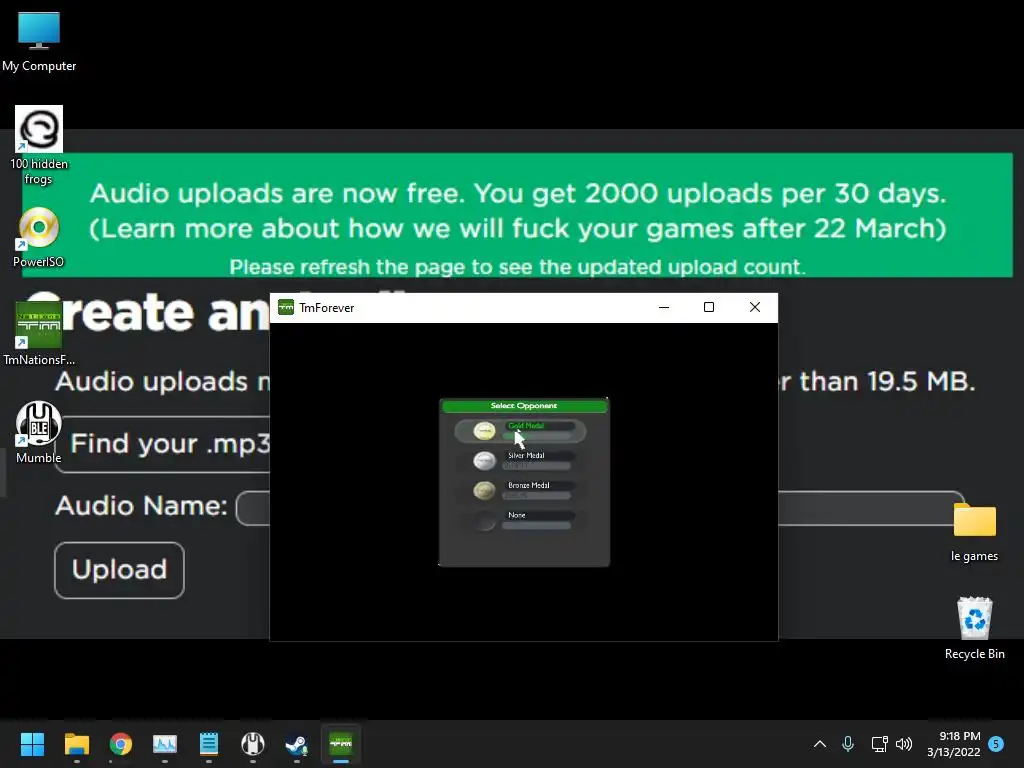The image size is (1024, 768).
Task: Minimize the TmForever window
Action: point(664,307)
